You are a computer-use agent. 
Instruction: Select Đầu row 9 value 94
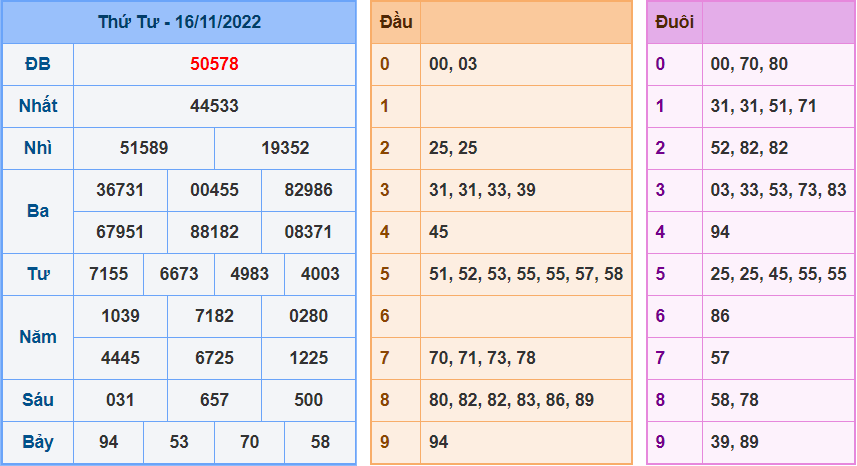[x=438, y=442]
